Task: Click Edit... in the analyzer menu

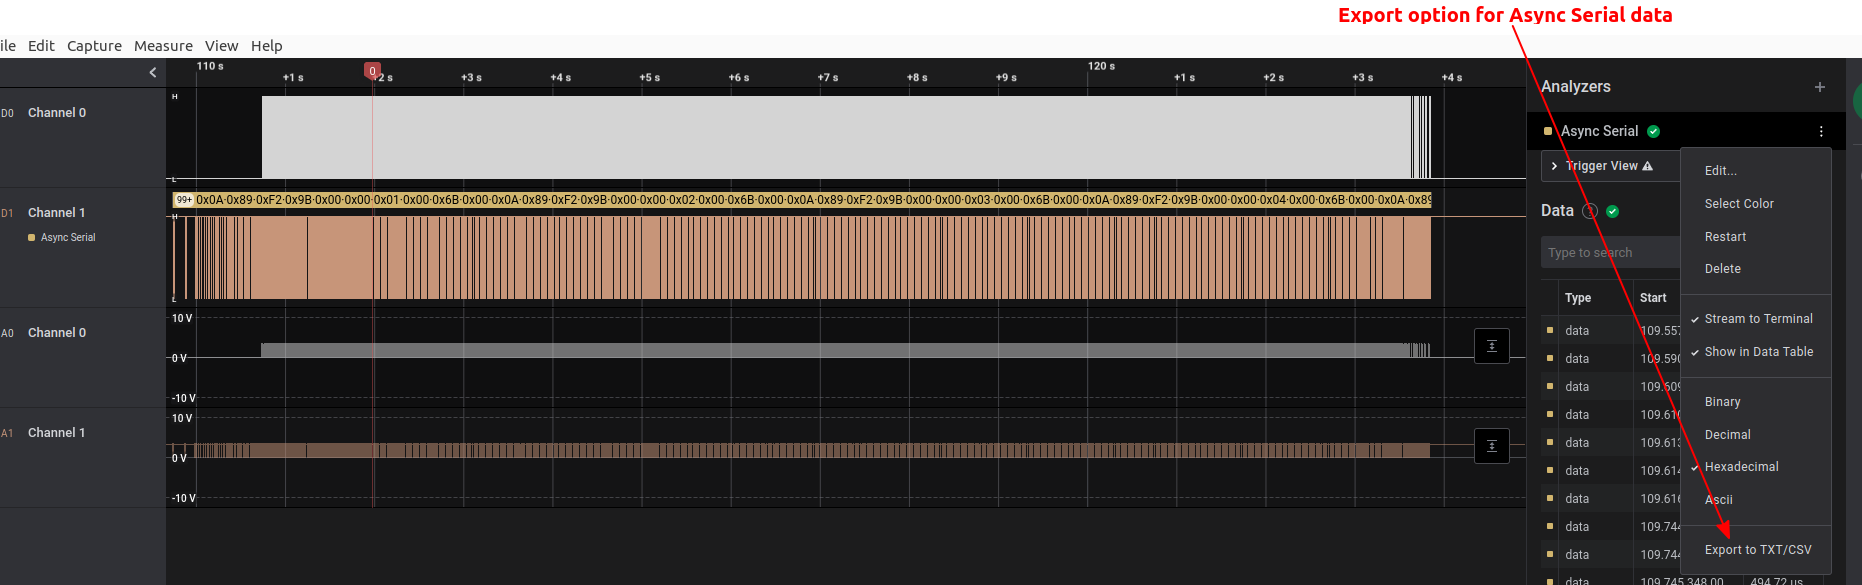Action: [1720, 171]
